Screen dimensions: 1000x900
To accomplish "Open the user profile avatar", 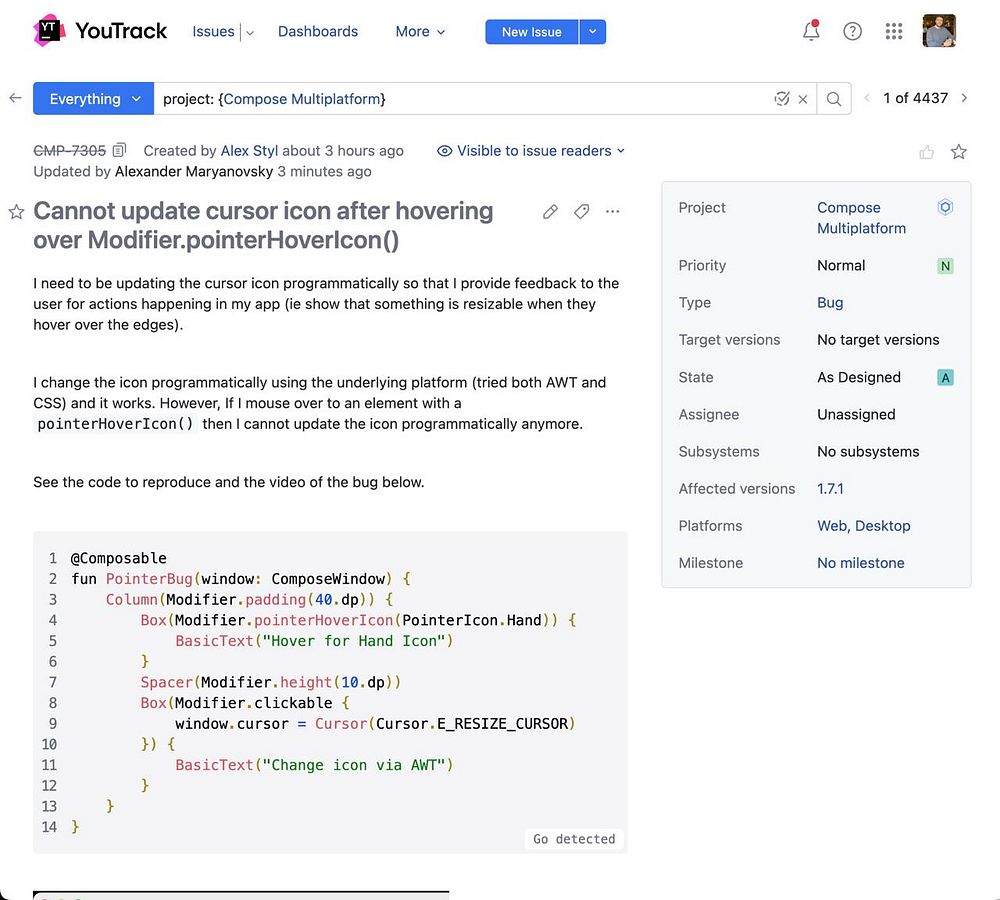I will point(939,31).
